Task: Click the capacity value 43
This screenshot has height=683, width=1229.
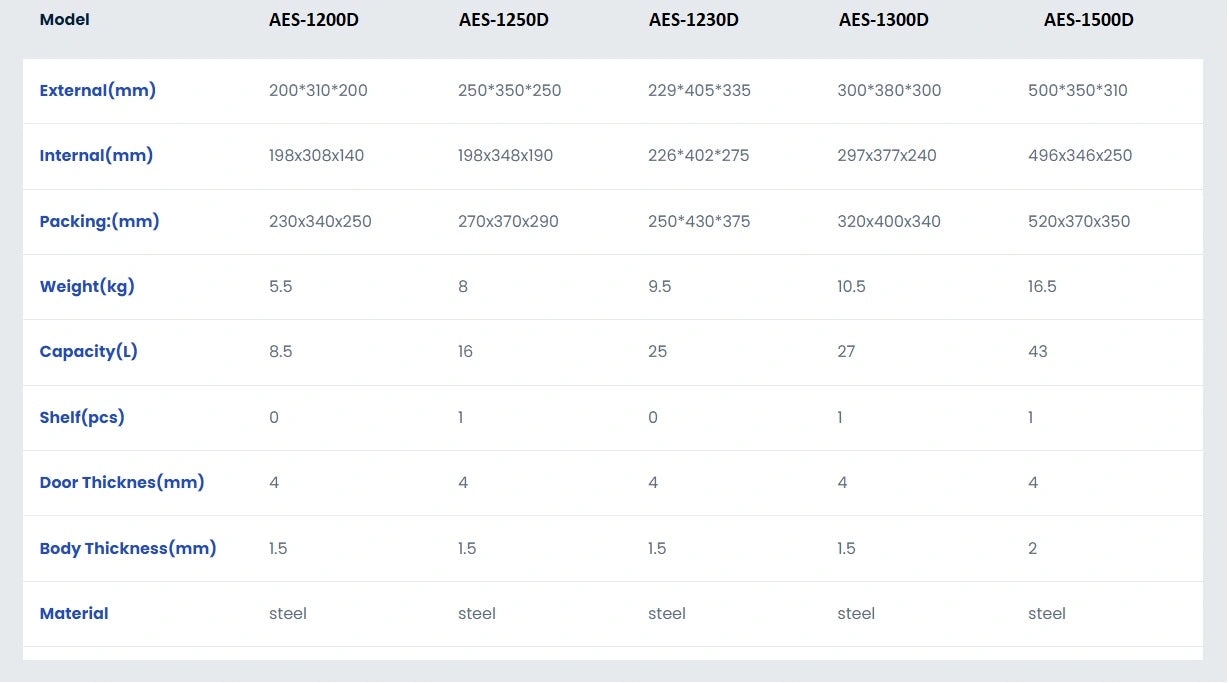Action: pyautogui.click(x=1038, y=352)
